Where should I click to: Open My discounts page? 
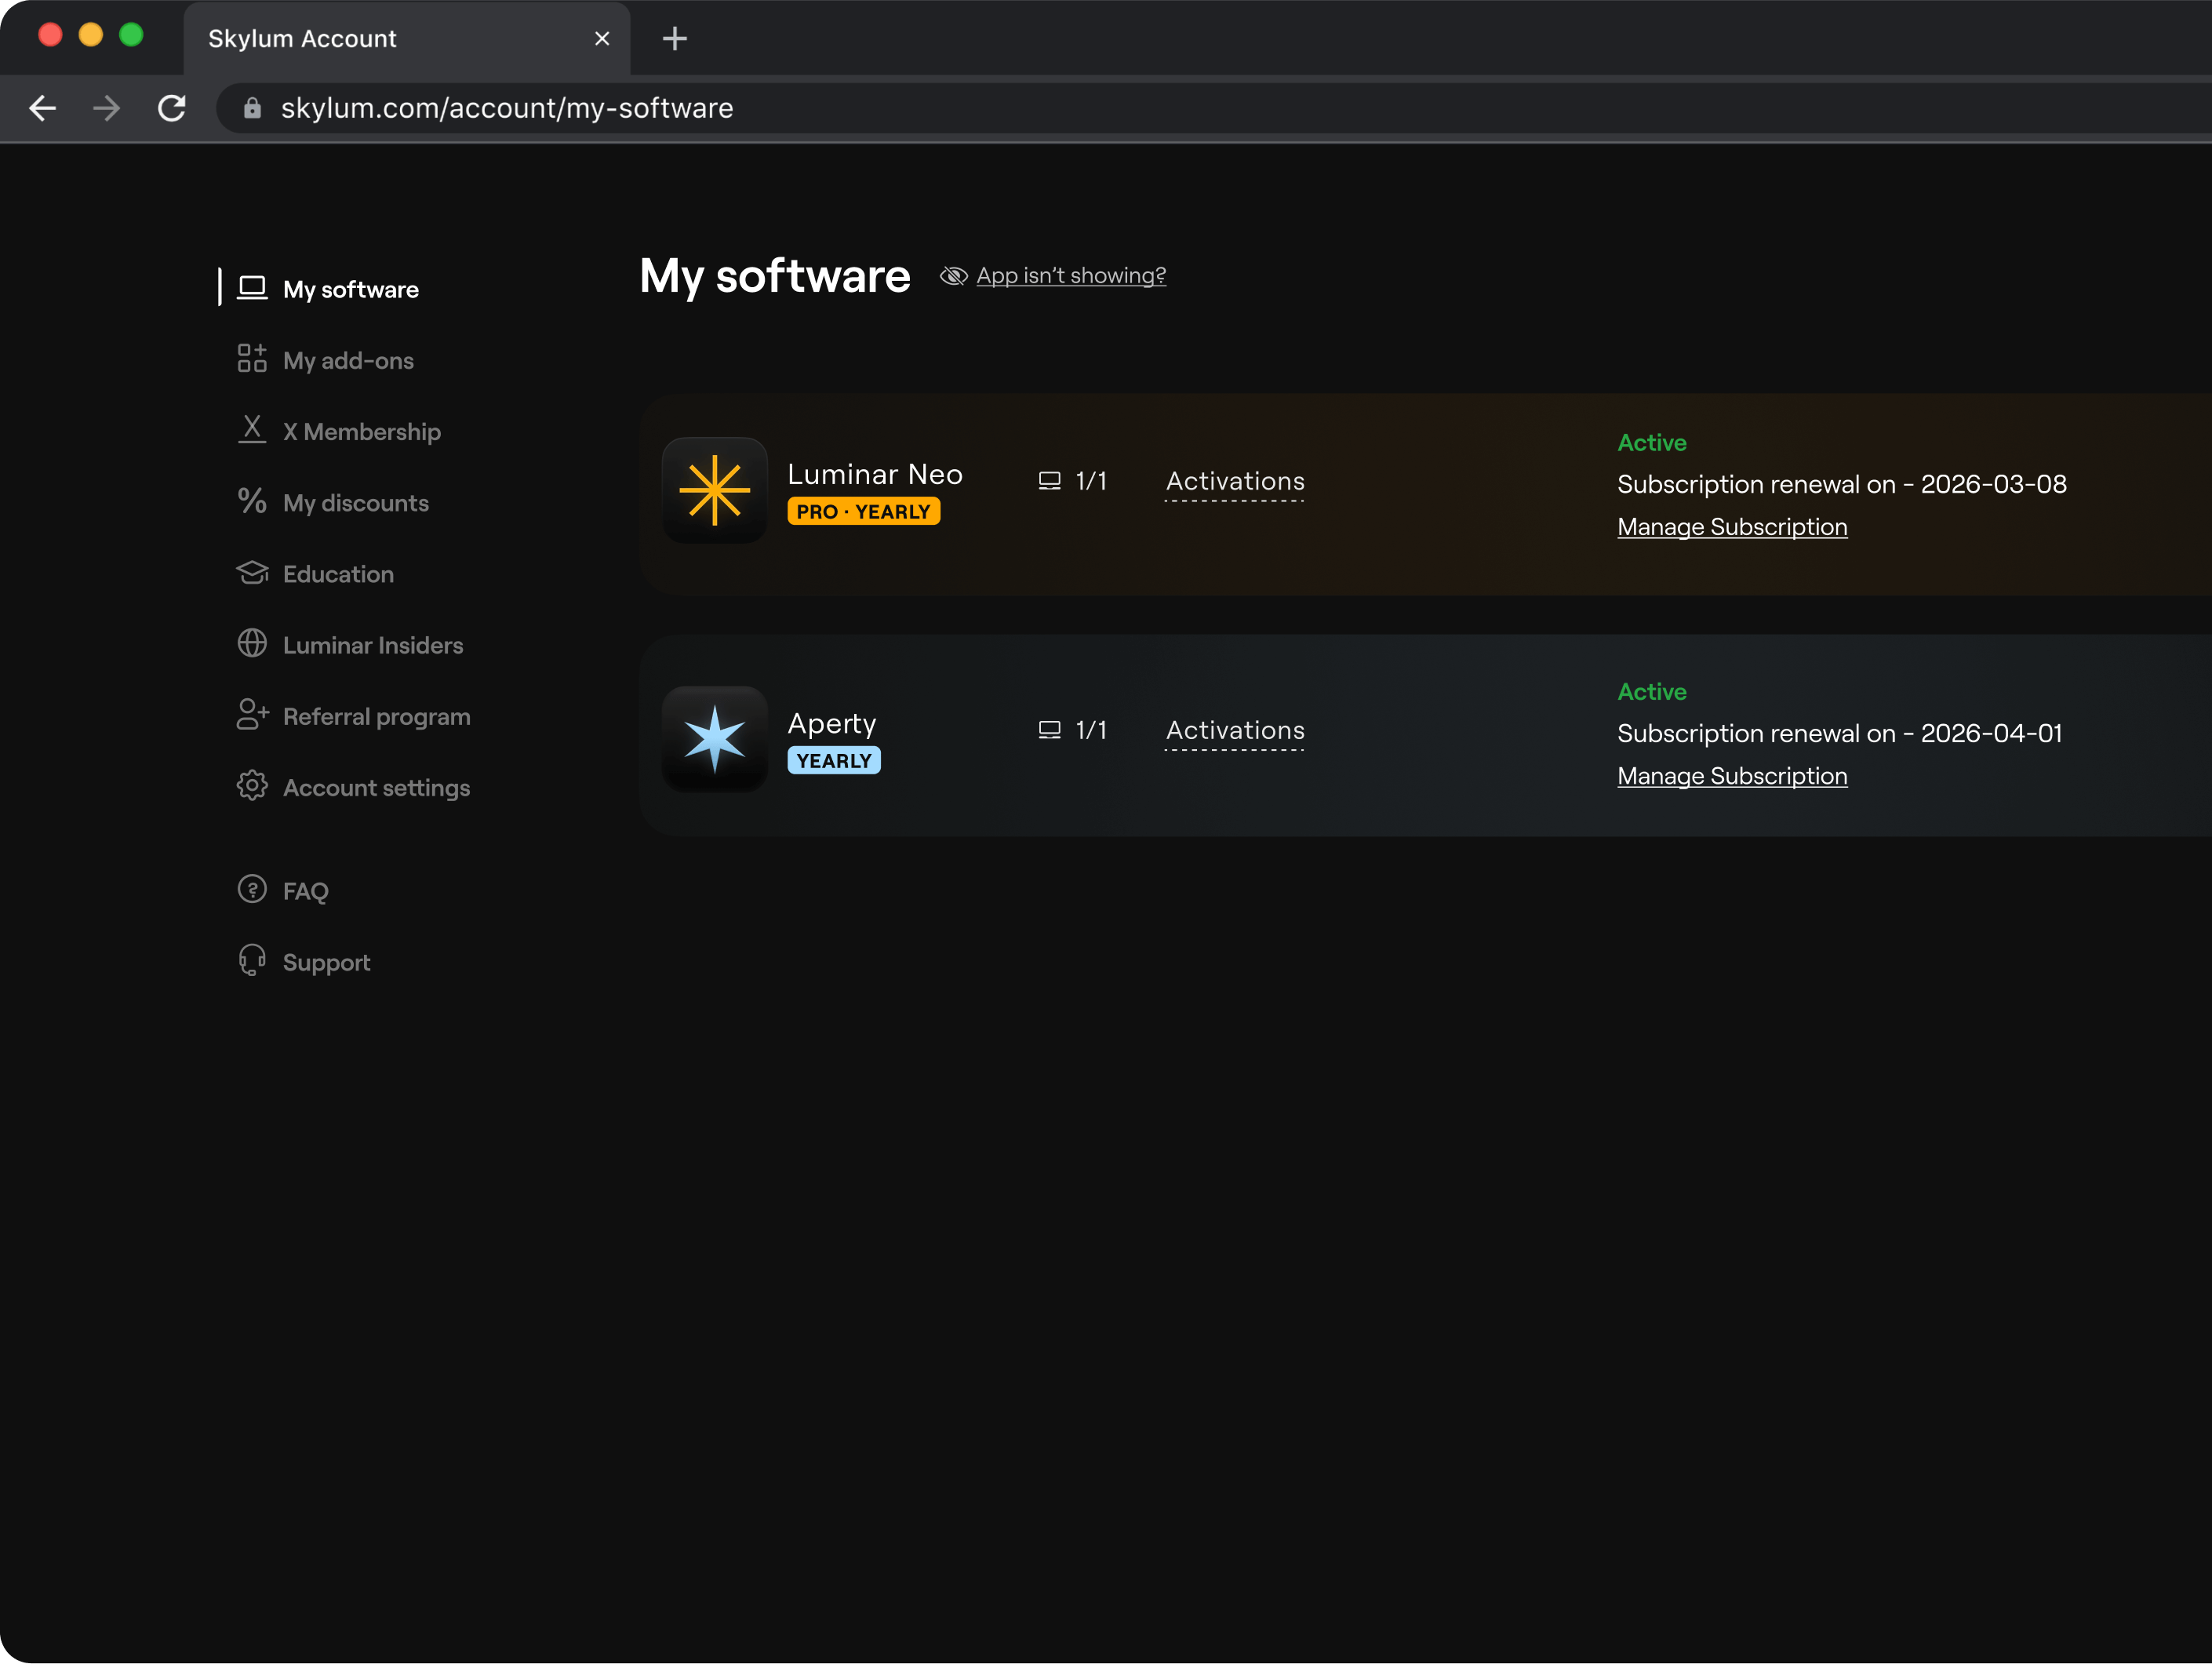tap(355, 502)
